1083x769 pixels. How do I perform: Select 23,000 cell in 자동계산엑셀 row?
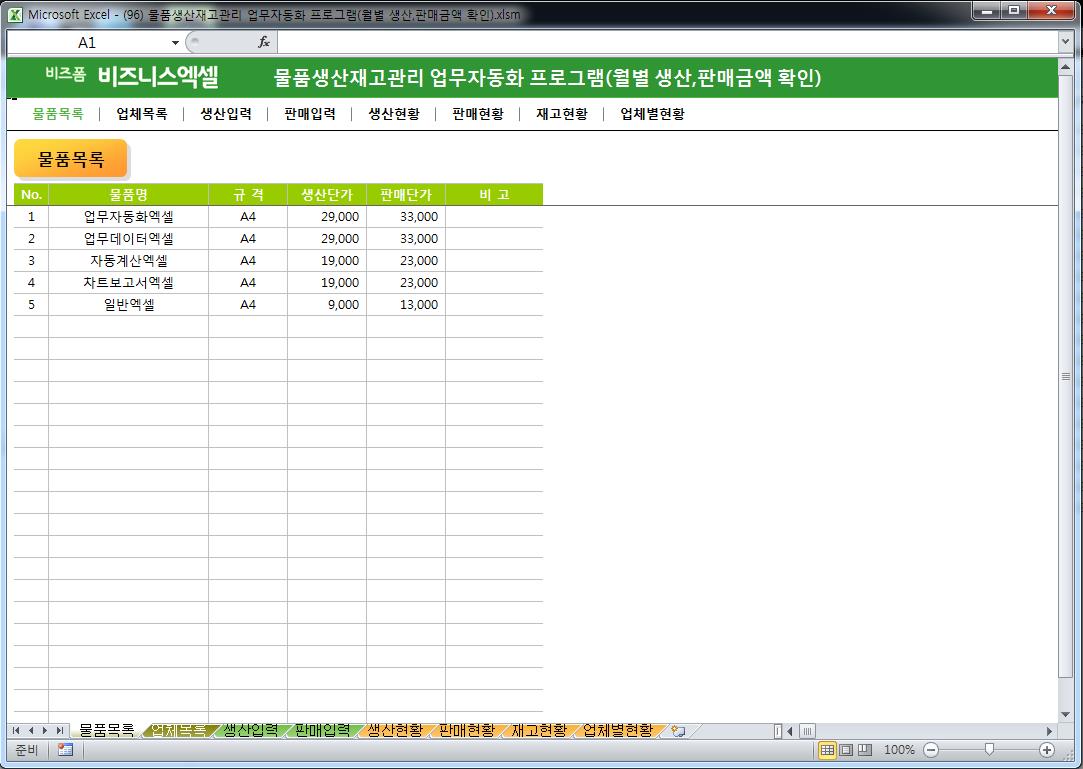point(406,260)
